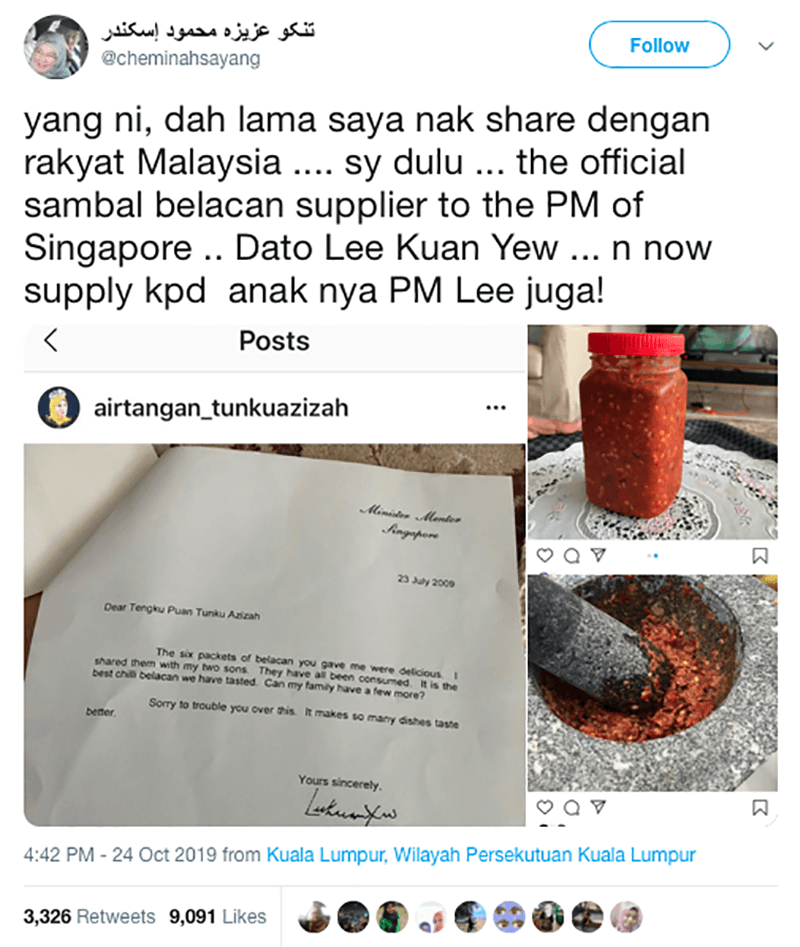
Task: Share the sambal jar photo via send icon
Action: point(598,555)
